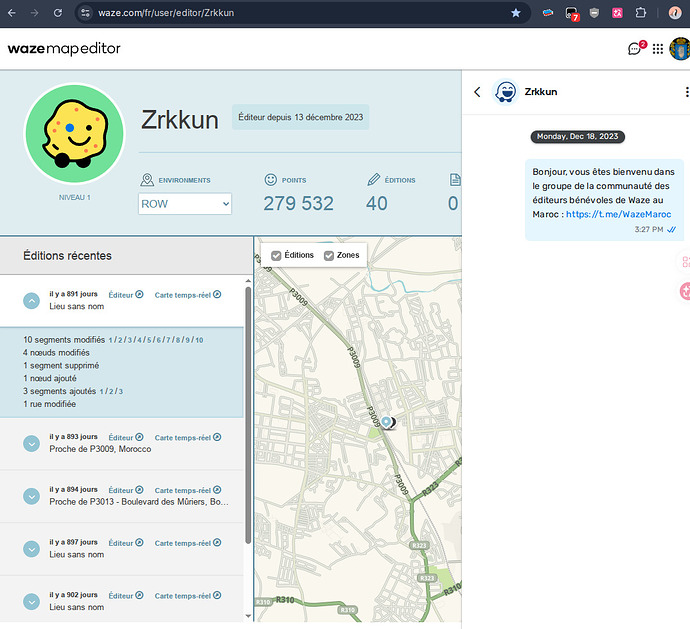Open modified segment number 1
This screenshot has width=690, height=629.
coord(110,340)
